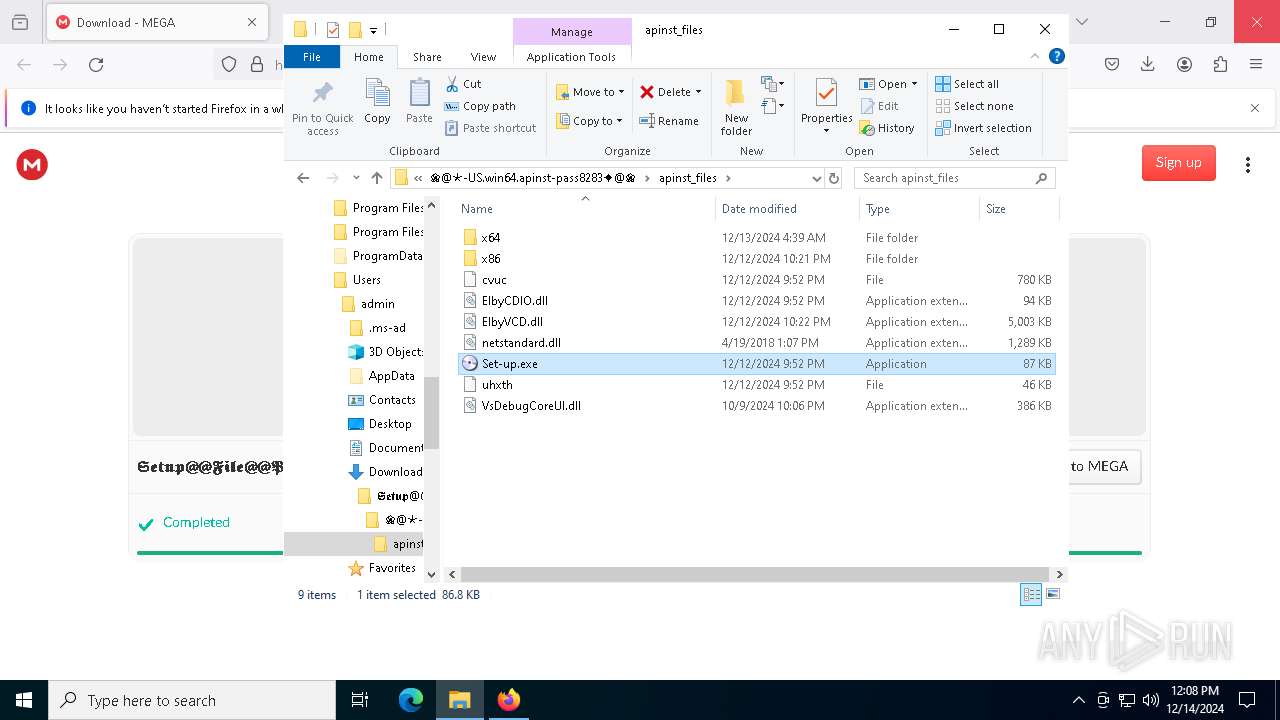This screenshot has height=720, width=1280.
Task: Click Type here to search box
Action: pos(192,700)
